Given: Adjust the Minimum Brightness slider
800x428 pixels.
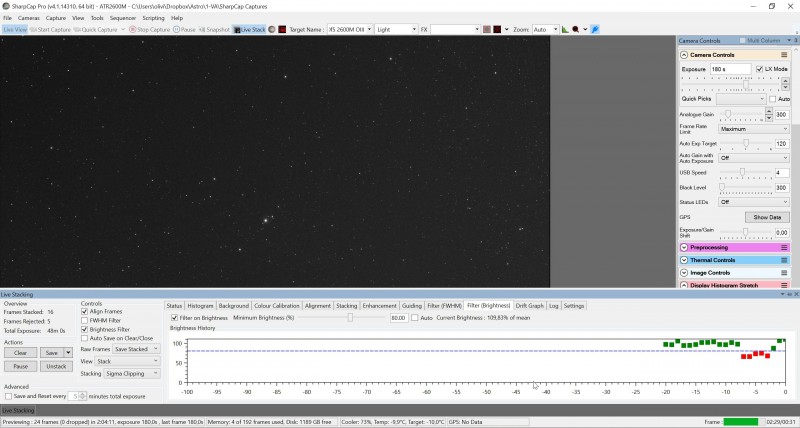Looking at the screenshot, I should pyautogui.click(x=350, y=318).
